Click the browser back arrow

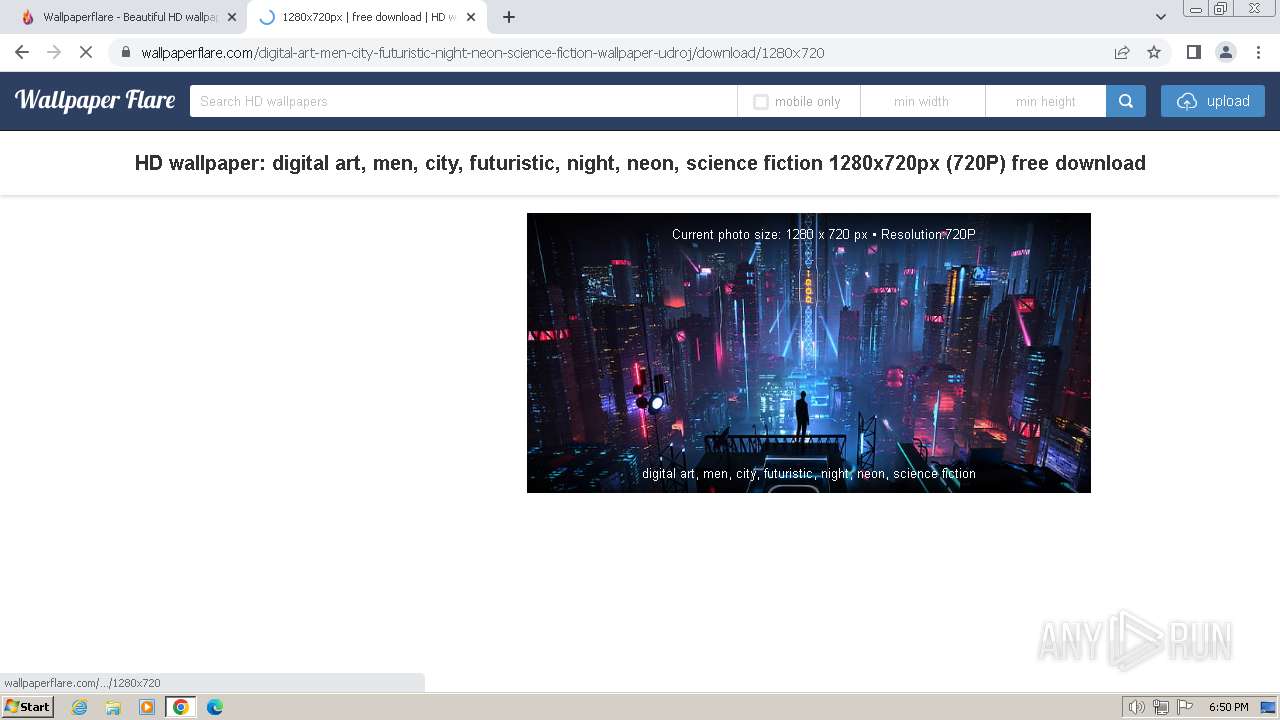coord(22,52)
